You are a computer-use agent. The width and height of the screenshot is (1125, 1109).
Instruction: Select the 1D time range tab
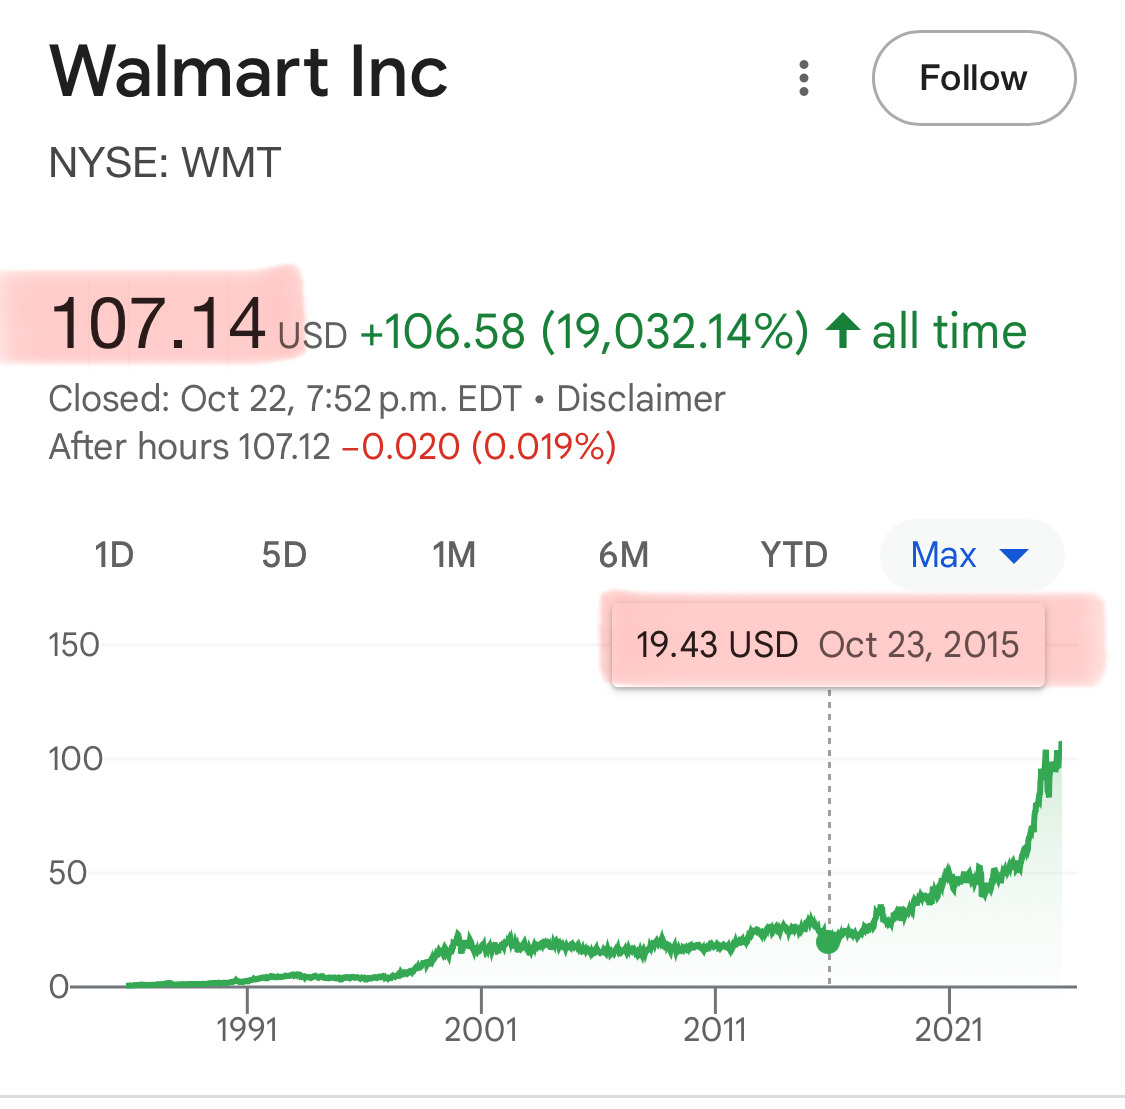[114, 554]
